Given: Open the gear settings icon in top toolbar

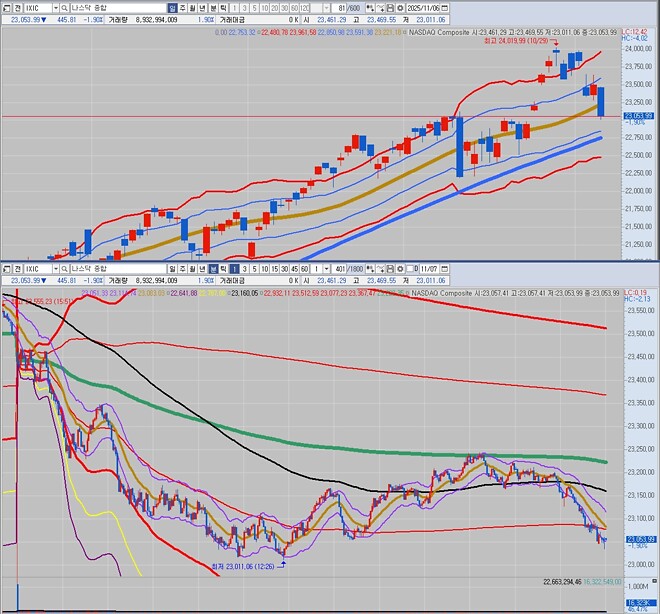Looking at the screenshot, I should coord(400,8).
